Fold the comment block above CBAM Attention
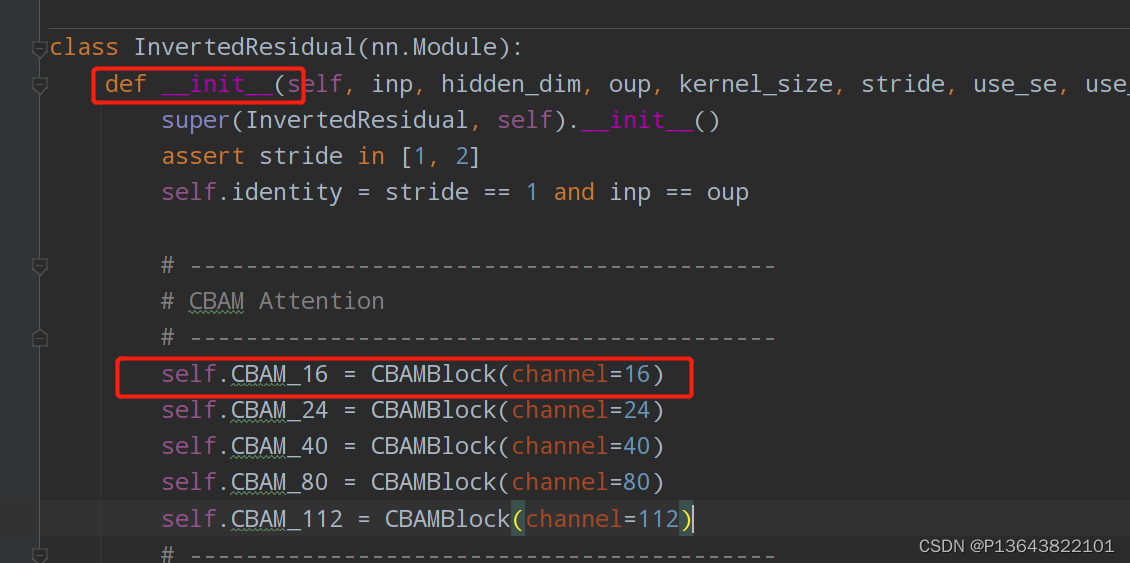Screen dimensions: 1130x563 point(40,266)
